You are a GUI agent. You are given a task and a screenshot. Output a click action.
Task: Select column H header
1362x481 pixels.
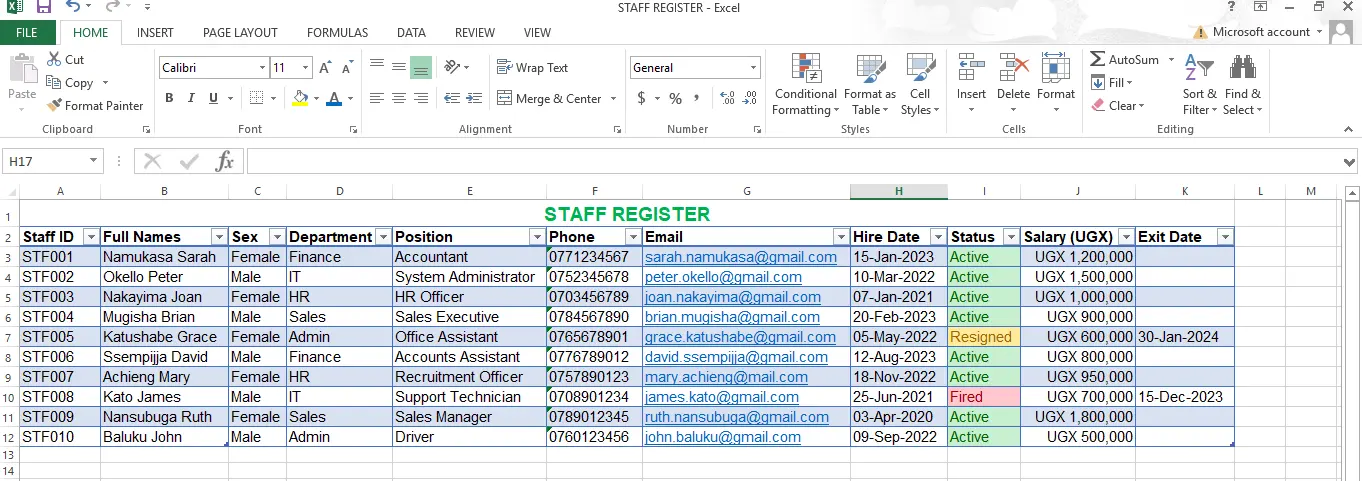click(x=899, y=191)
